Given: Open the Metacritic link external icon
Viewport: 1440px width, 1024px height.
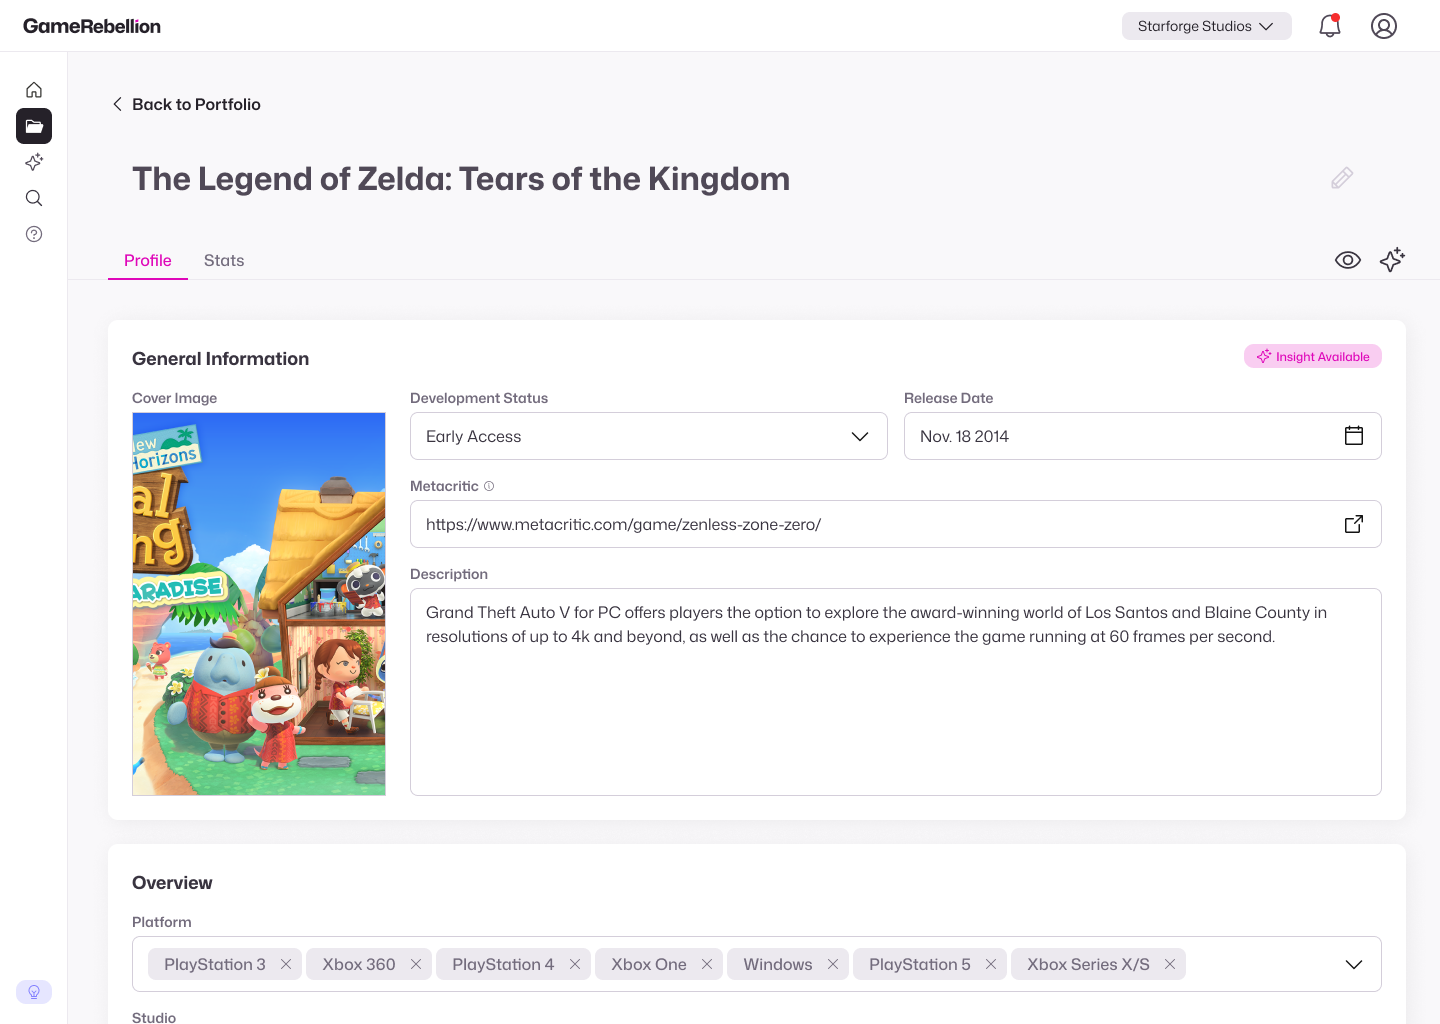Looking at the screenshot, I should 1353,523.
